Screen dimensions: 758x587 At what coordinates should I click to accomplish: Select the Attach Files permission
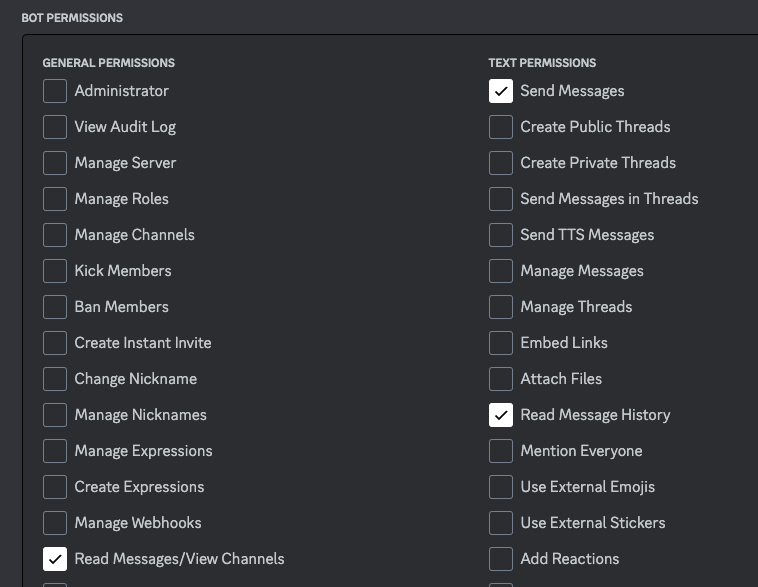coord(501,379)
